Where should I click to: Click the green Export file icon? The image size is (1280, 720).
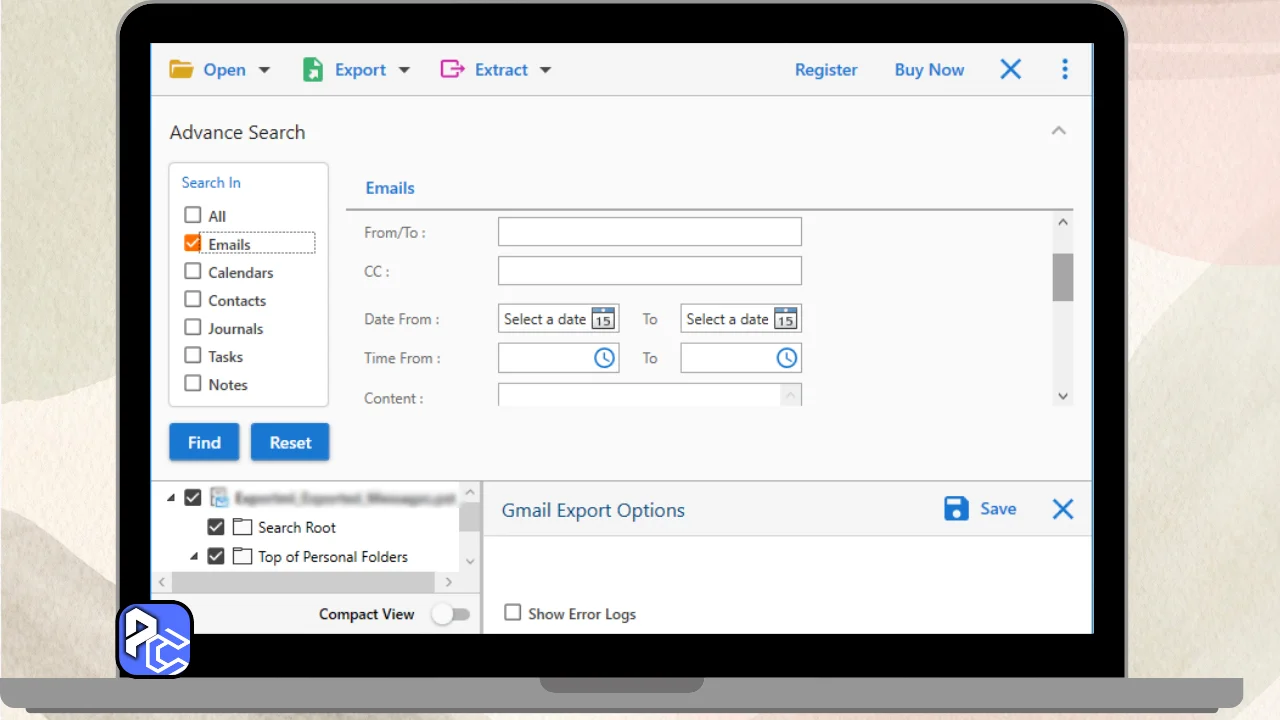[x=313, y=69]
